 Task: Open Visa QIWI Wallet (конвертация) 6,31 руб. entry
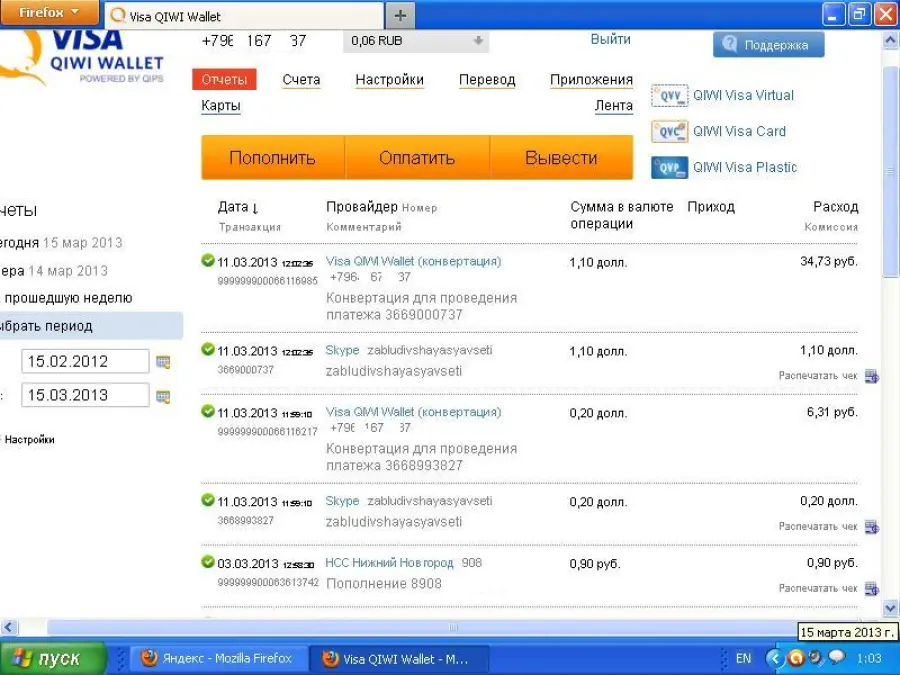coord(413,412)
